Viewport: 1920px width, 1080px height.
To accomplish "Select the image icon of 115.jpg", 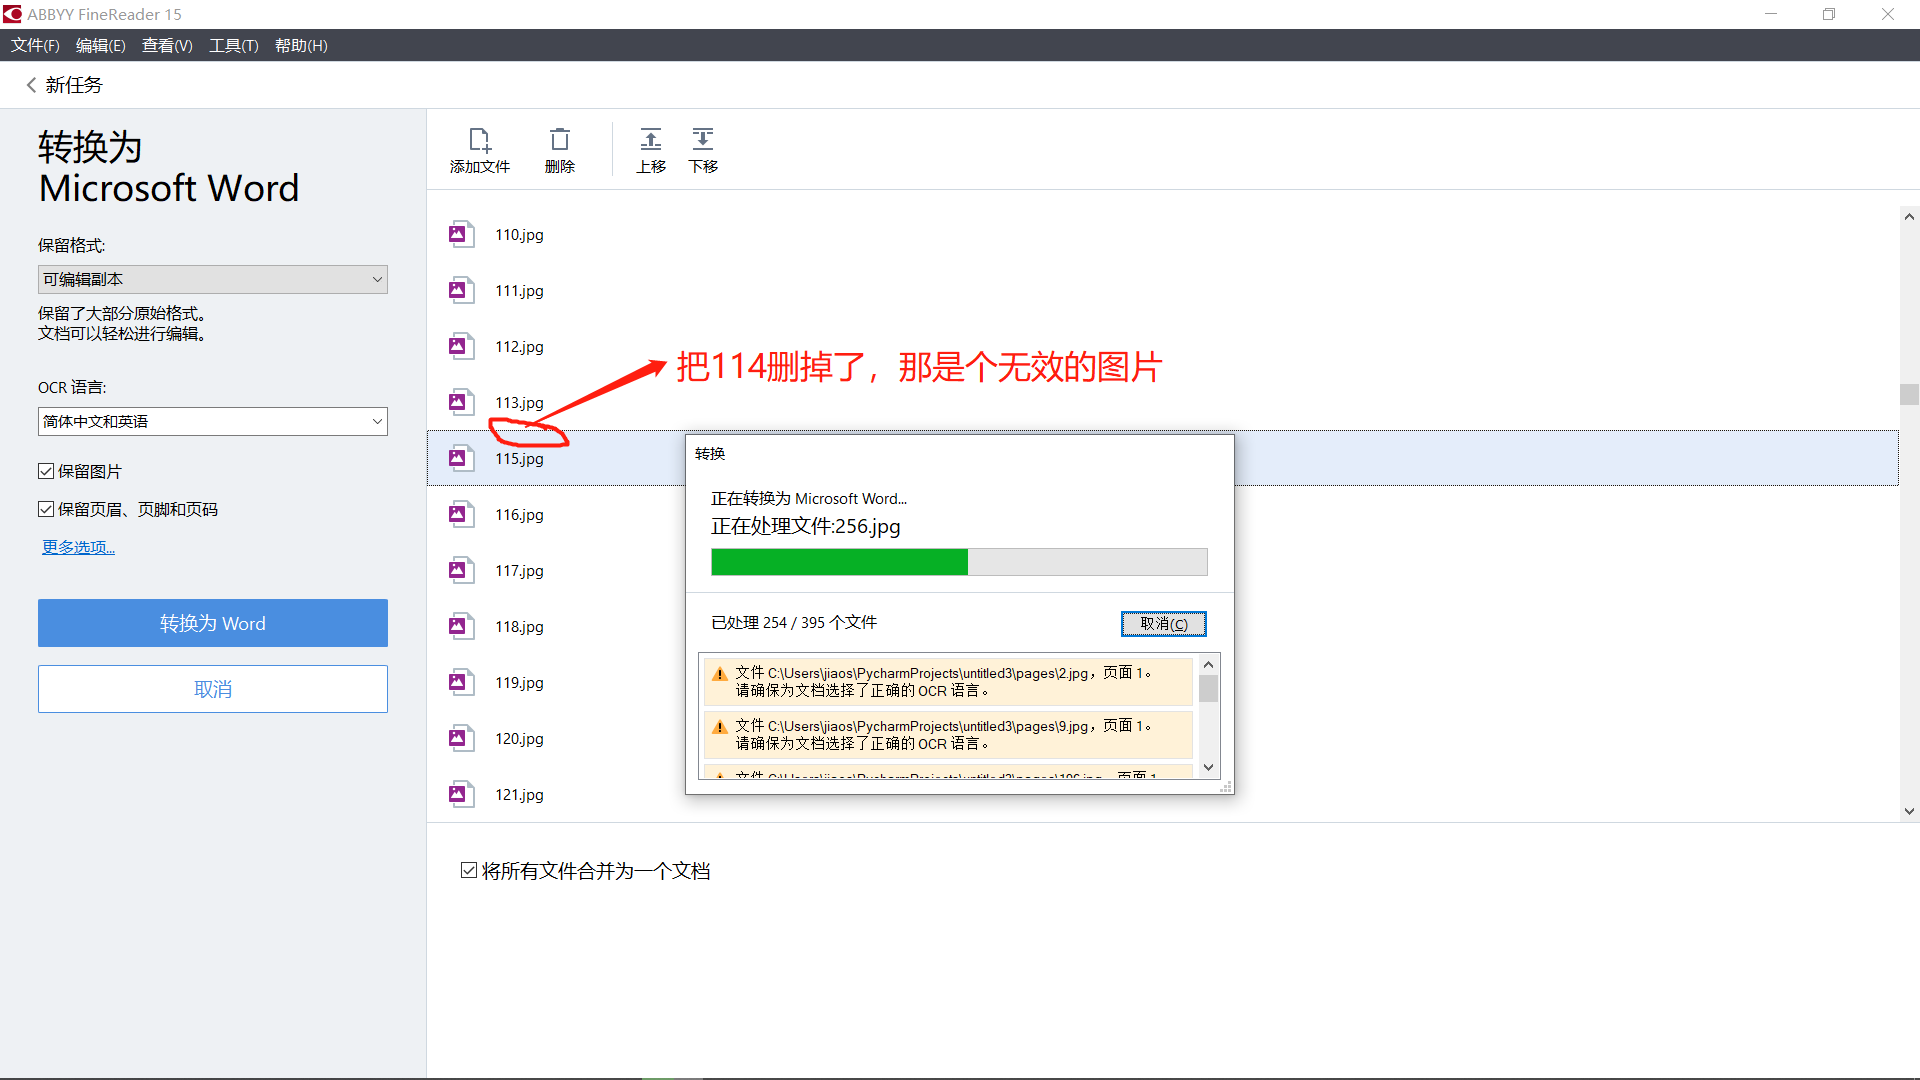I will [460, 458].
